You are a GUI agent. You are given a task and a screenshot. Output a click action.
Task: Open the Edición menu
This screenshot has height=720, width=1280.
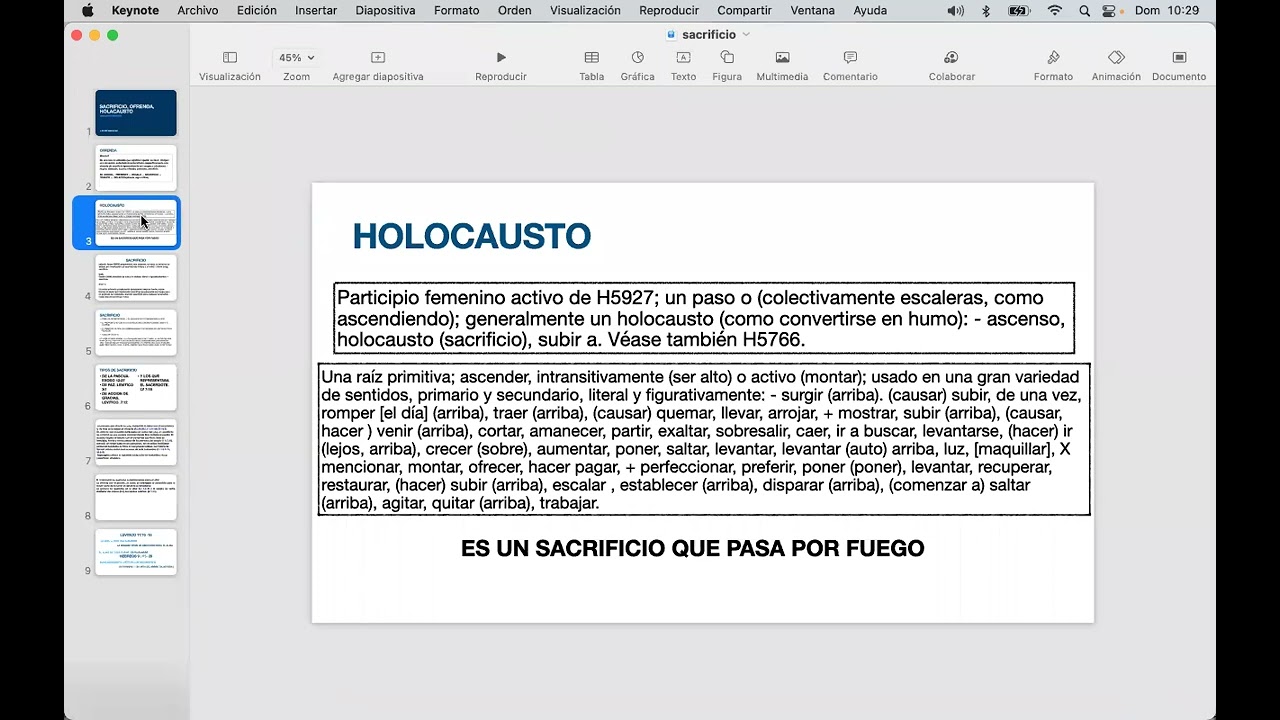click(x=257, y=10)
